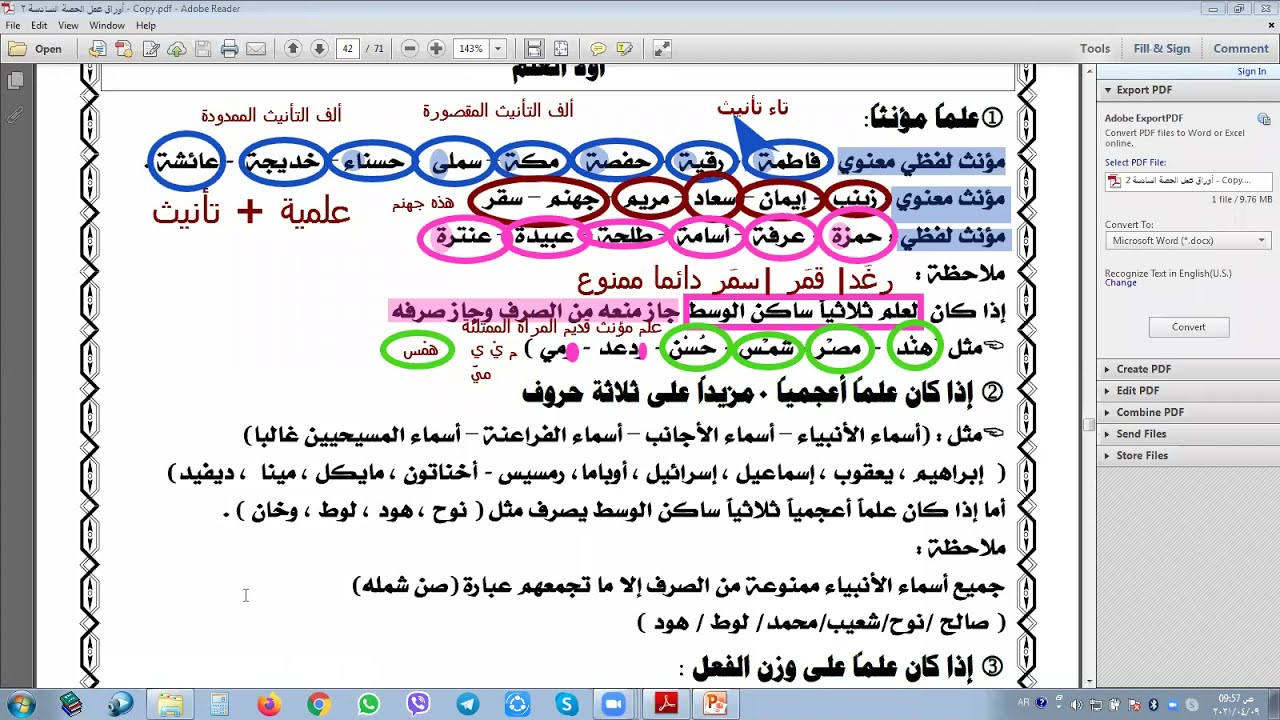
Task: Click Adobe Reader taskbar button
Action: point(666,705)
